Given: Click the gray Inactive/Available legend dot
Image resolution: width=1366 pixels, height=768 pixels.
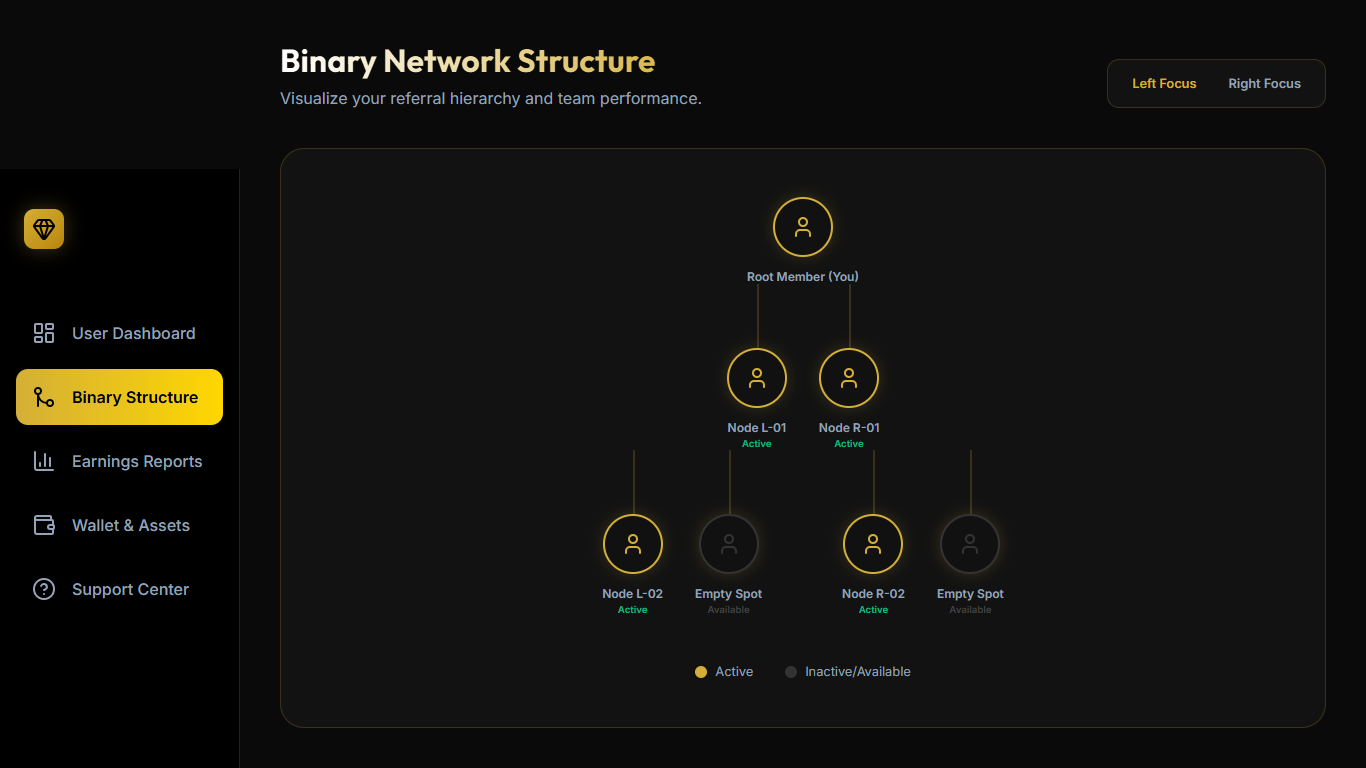Looking at the screenshot, I should 791,672.
